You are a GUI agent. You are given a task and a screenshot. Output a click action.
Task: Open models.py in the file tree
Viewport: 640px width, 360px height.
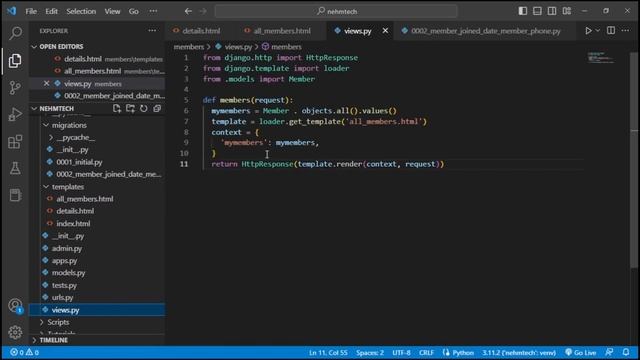(x=68, y=273)
